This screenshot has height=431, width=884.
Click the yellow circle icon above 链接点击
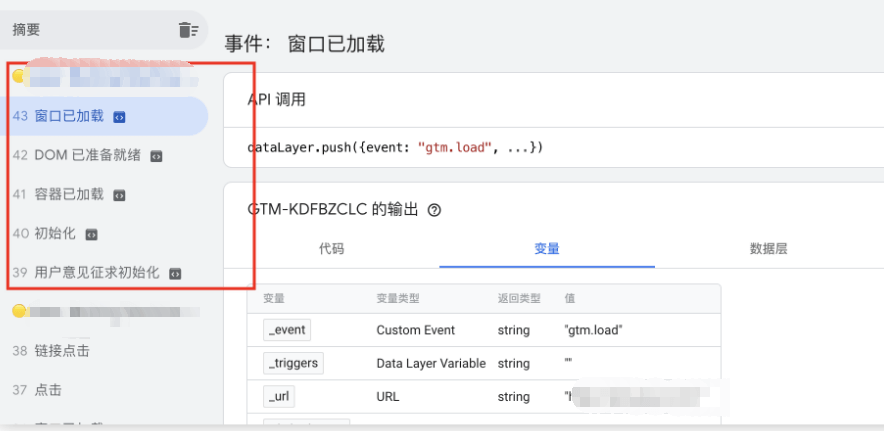tap(18, 311)
